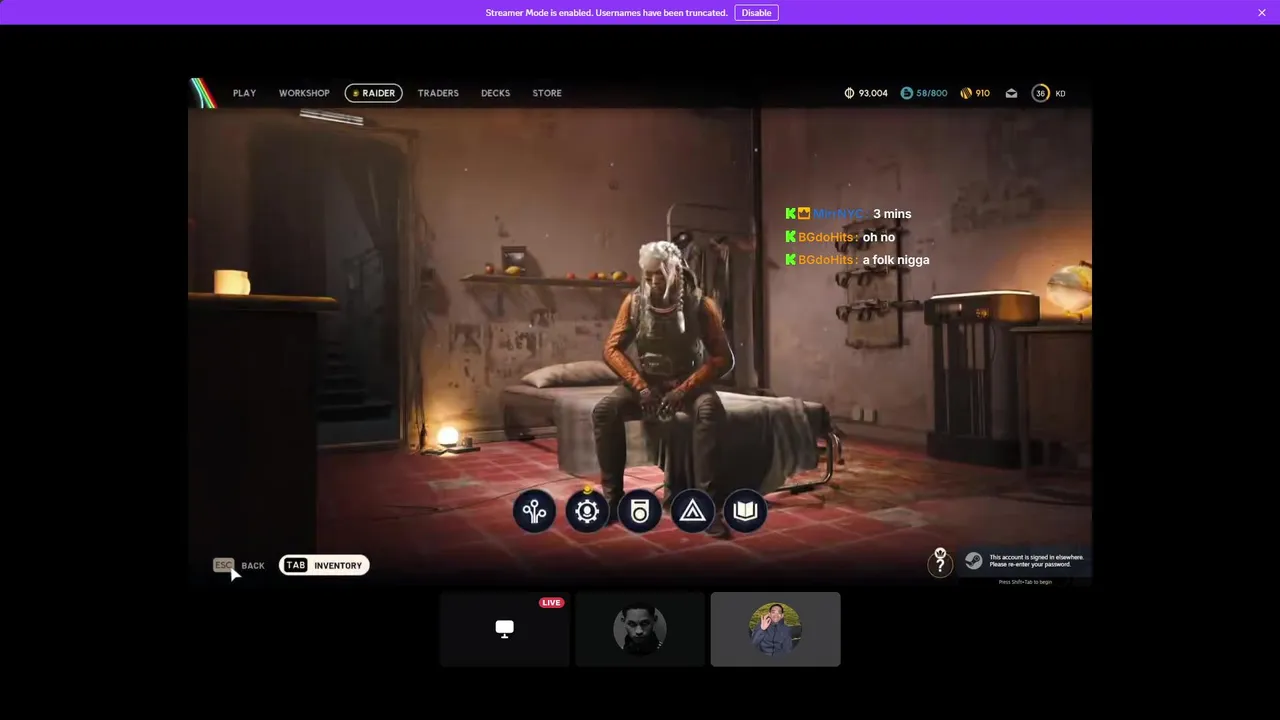The image size is (1280, 720).
Task: Click the badge emblem round icon
Action: [x=640, y=512]
